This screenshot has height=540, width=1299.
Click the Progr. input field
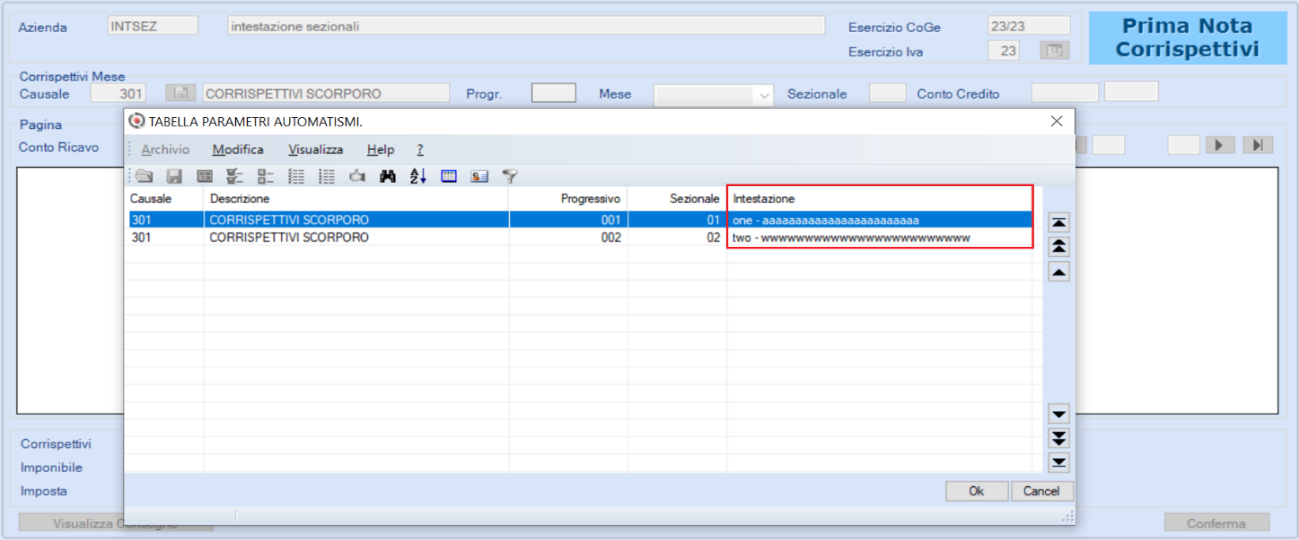553,93
